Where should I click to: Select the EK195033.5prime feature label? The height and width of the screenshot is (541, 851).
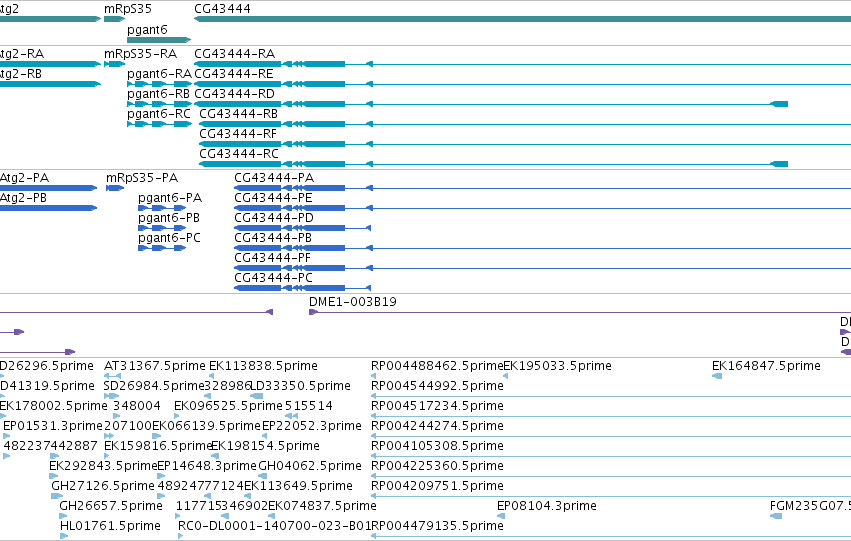[557, 366]
